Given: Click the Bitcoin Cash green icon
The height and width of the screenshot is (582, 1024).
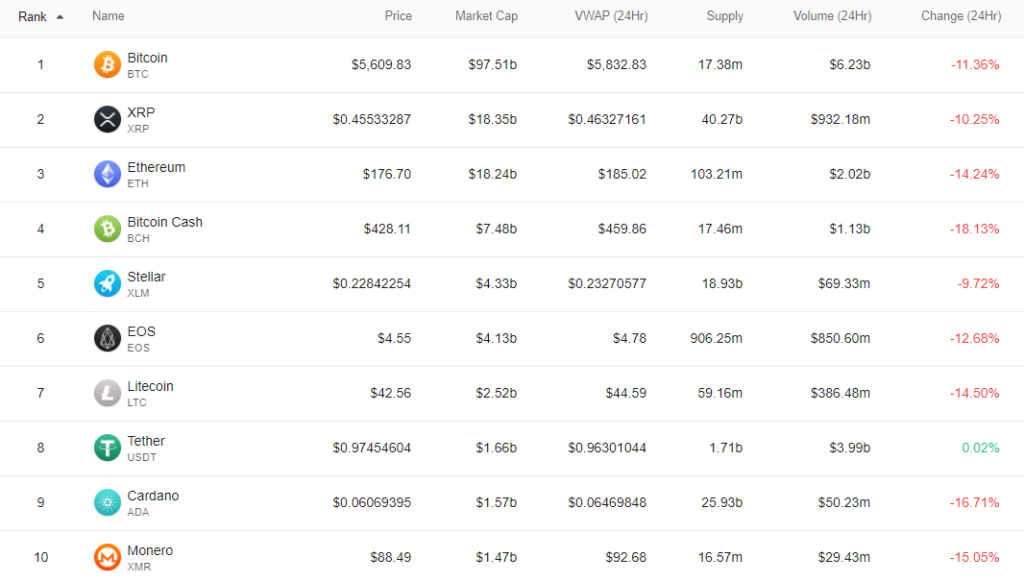Looking at the screenshot, I should (x=107, y=228).
